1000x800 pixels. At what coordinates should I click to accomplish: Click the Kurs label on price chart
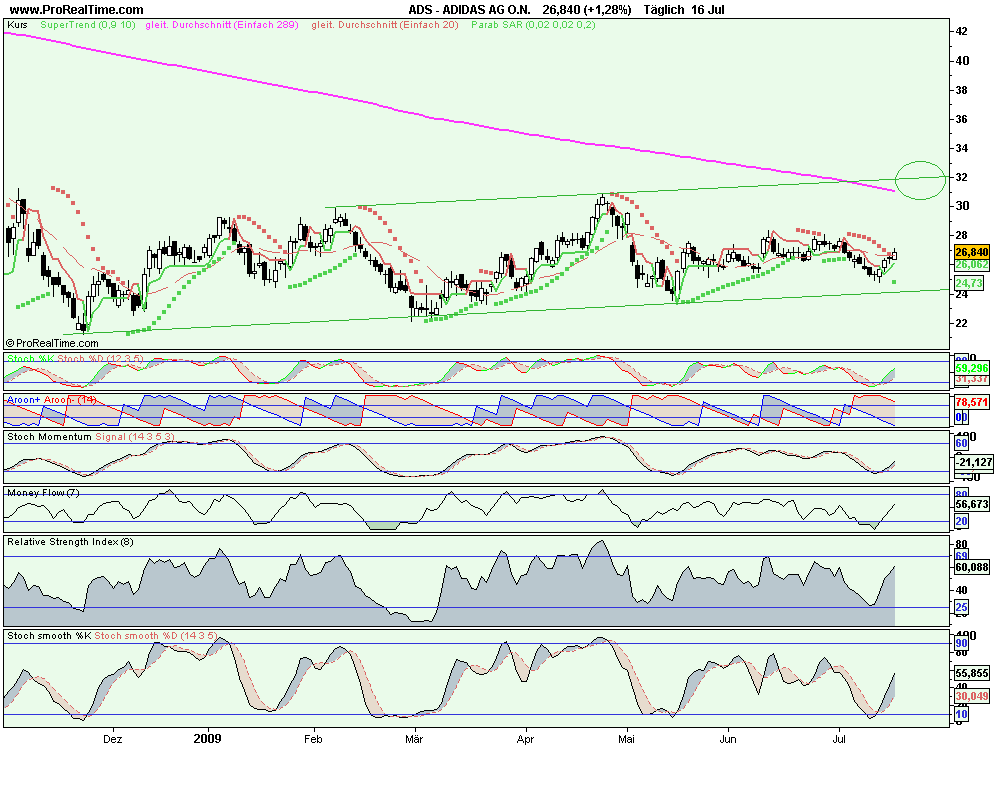pyautogui.click(x=16, y=23)
